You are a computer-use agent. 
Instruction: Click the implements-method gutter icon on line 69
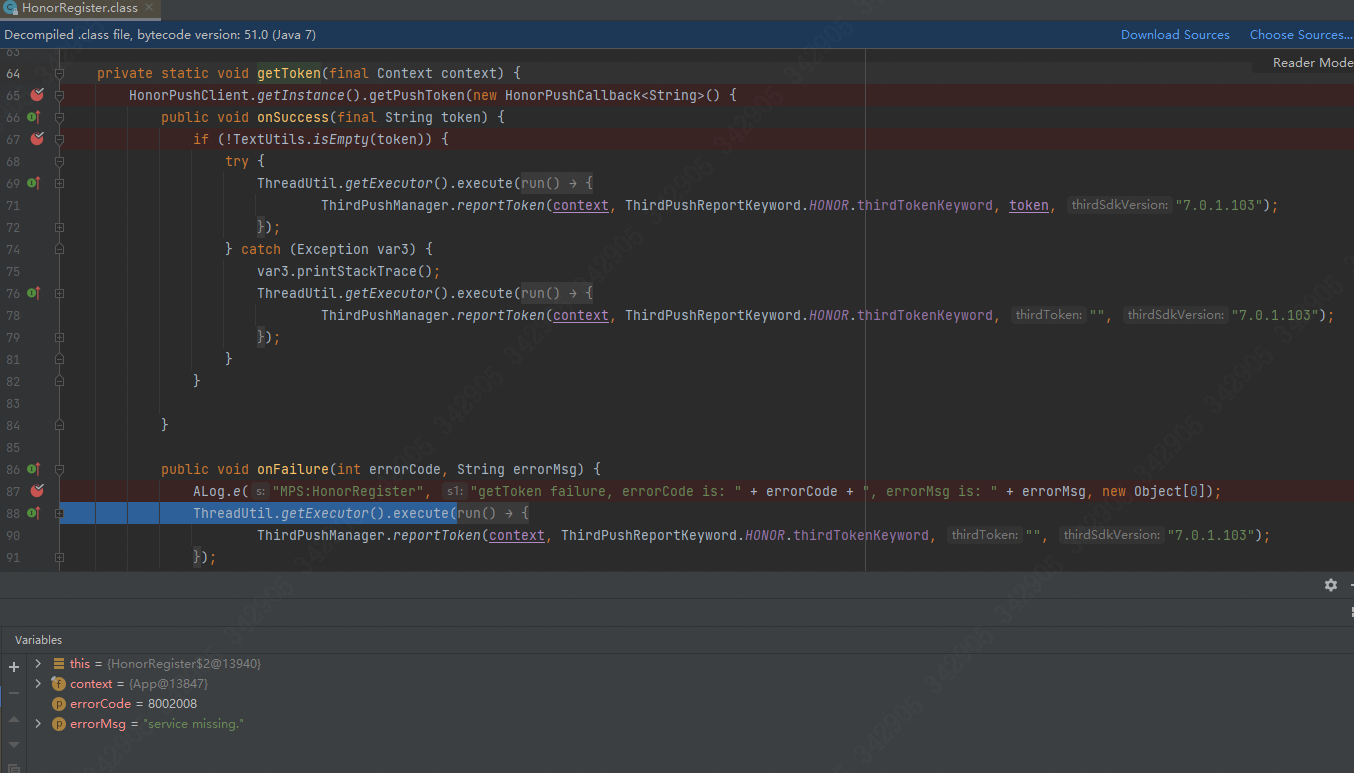[x=33, y=183]
